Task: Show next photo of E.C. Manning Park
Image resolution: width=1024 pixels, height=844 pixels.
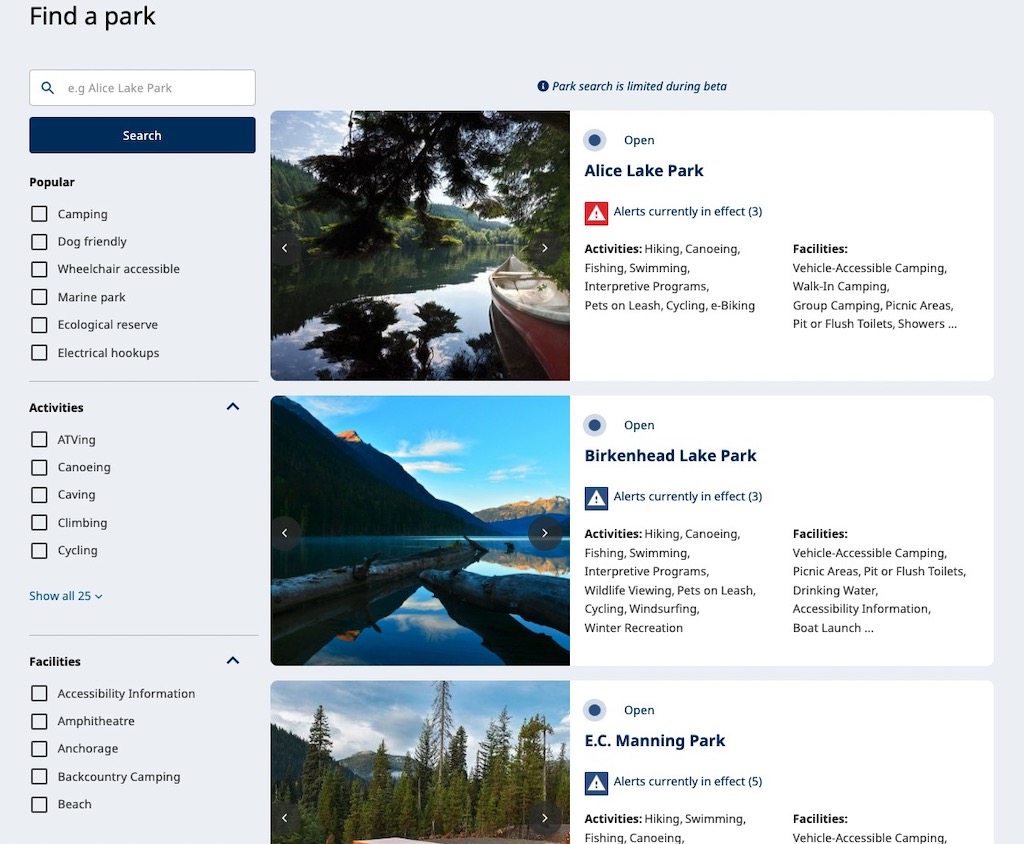Action: (x=545, y=817)
